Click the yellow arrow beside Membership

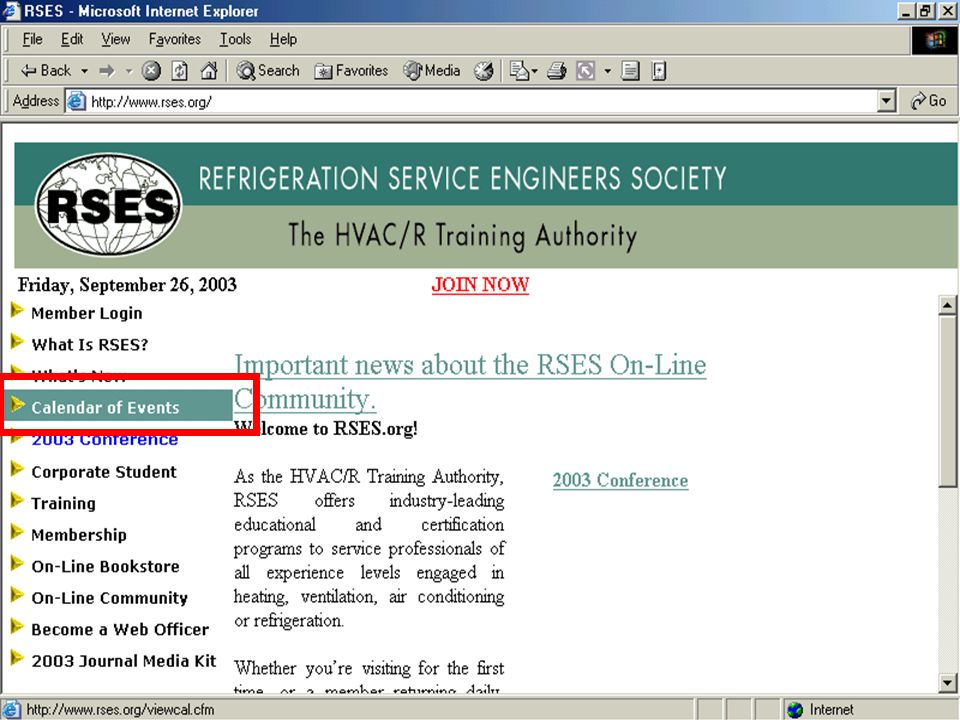click(x=17, y=533)
